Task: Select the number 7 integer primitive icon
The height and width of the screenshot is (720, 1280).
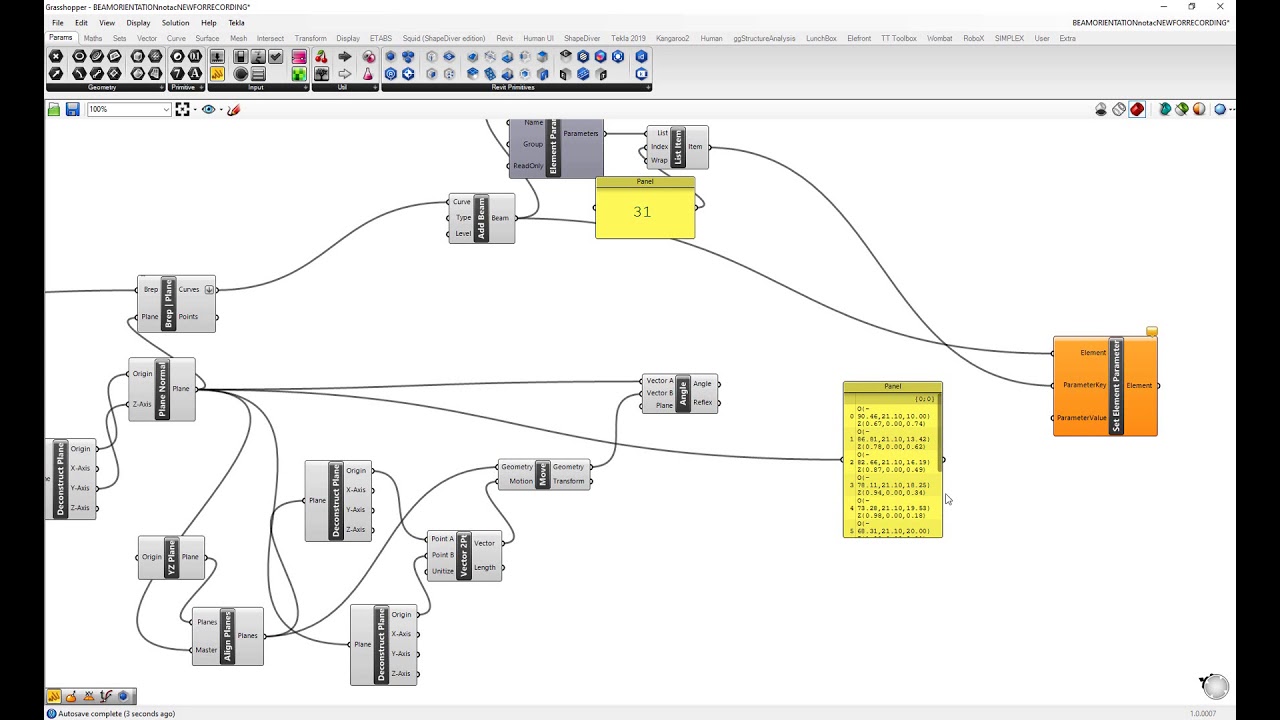Action: click(x=177, y=73)
